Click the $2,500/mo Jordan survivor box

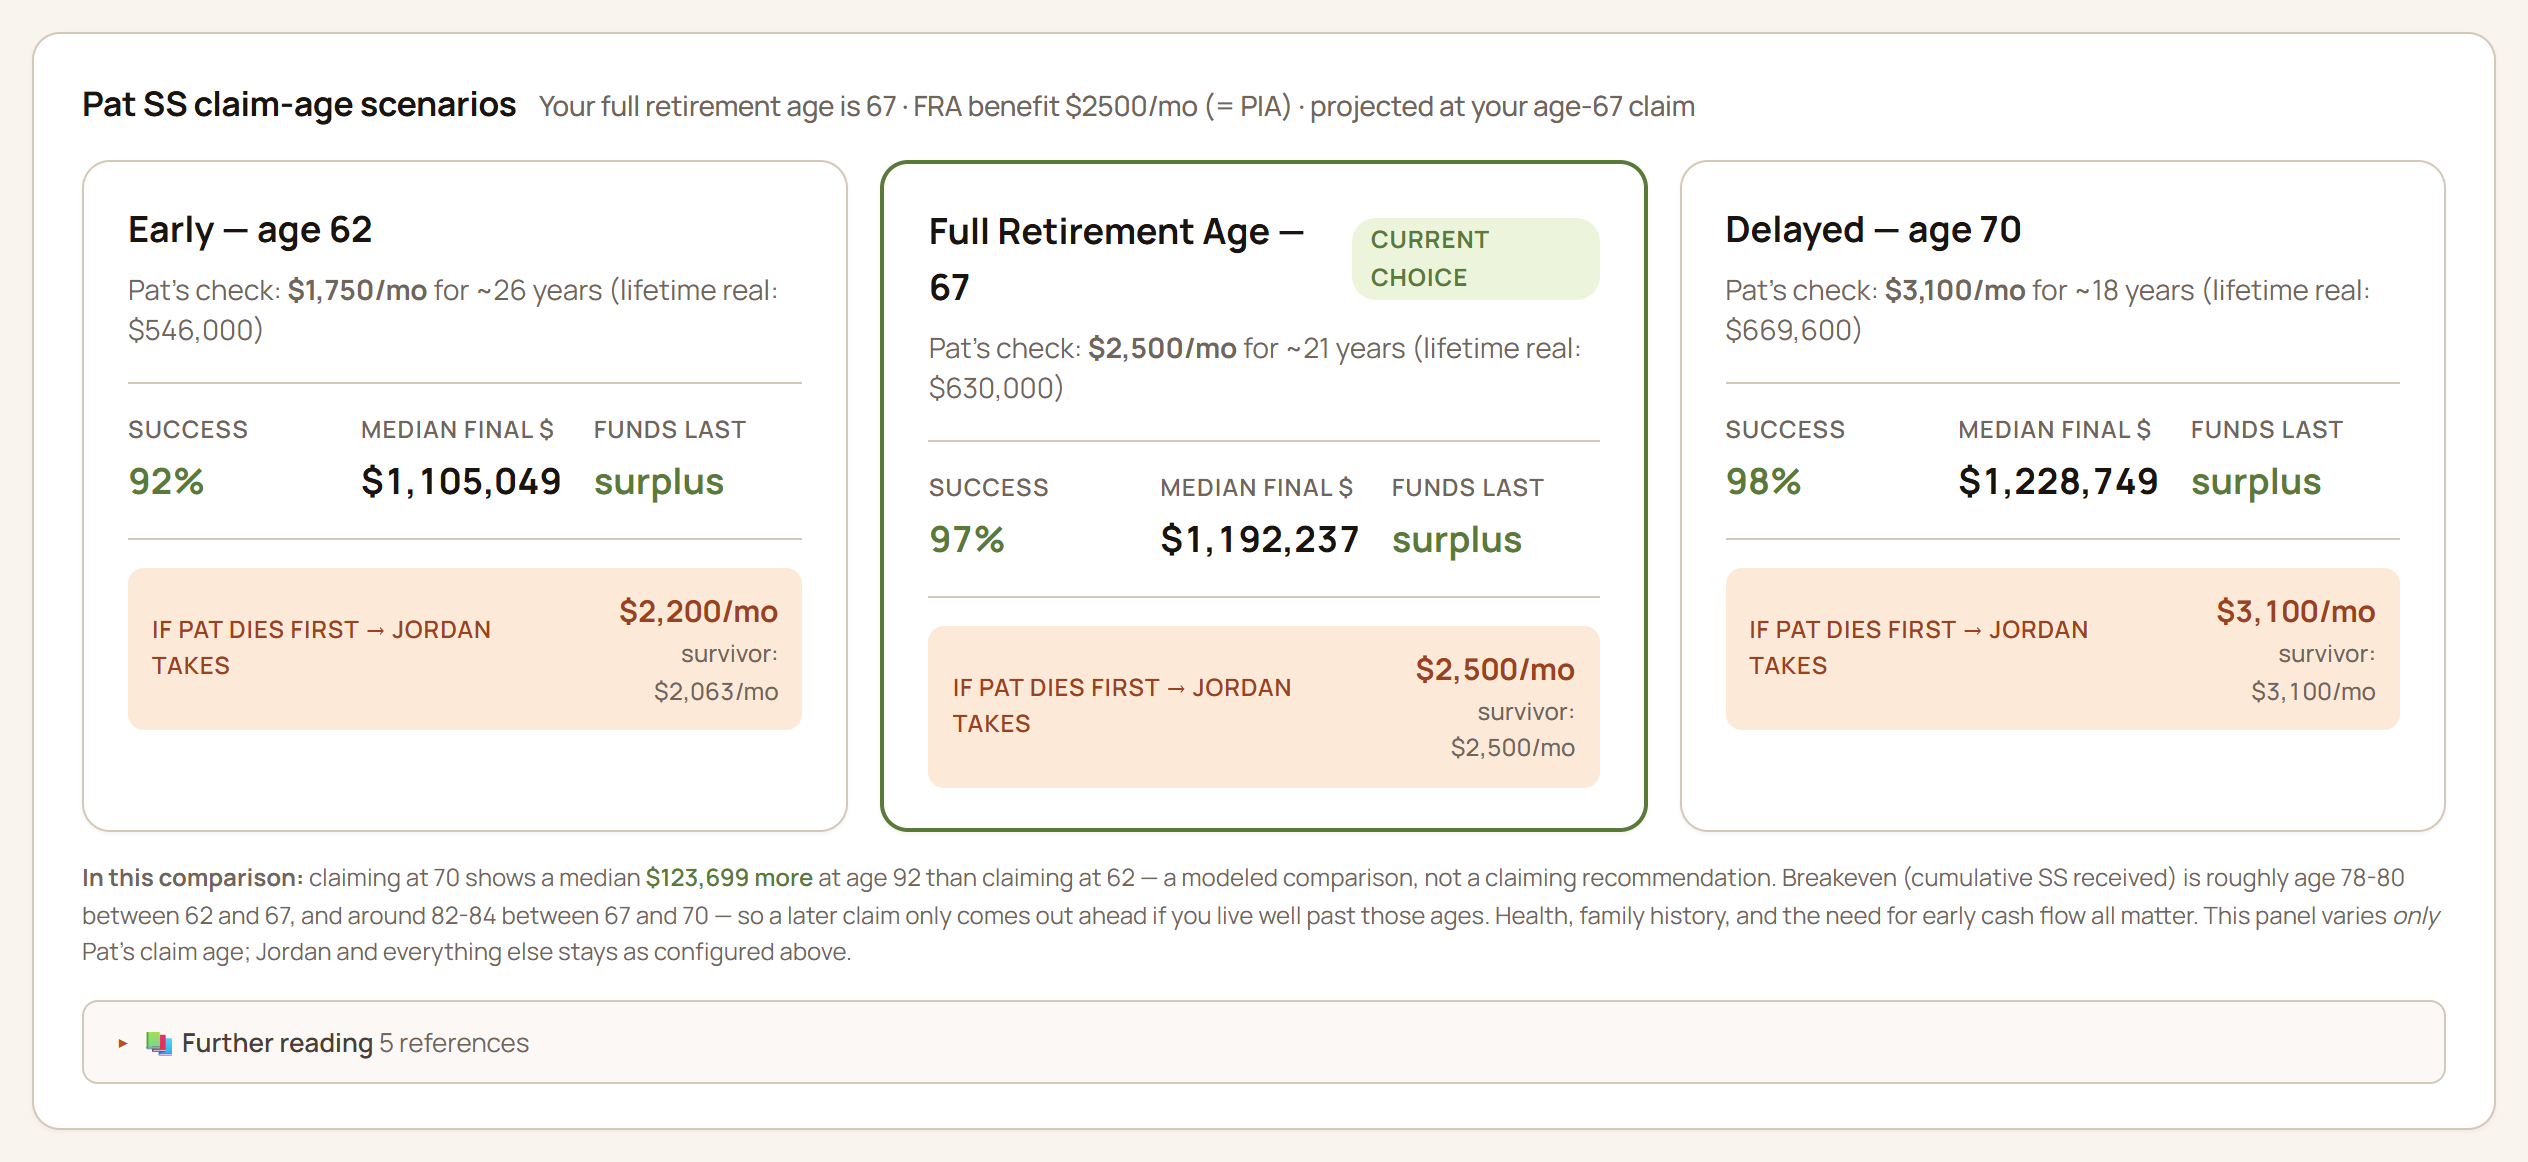(1263, 707)
